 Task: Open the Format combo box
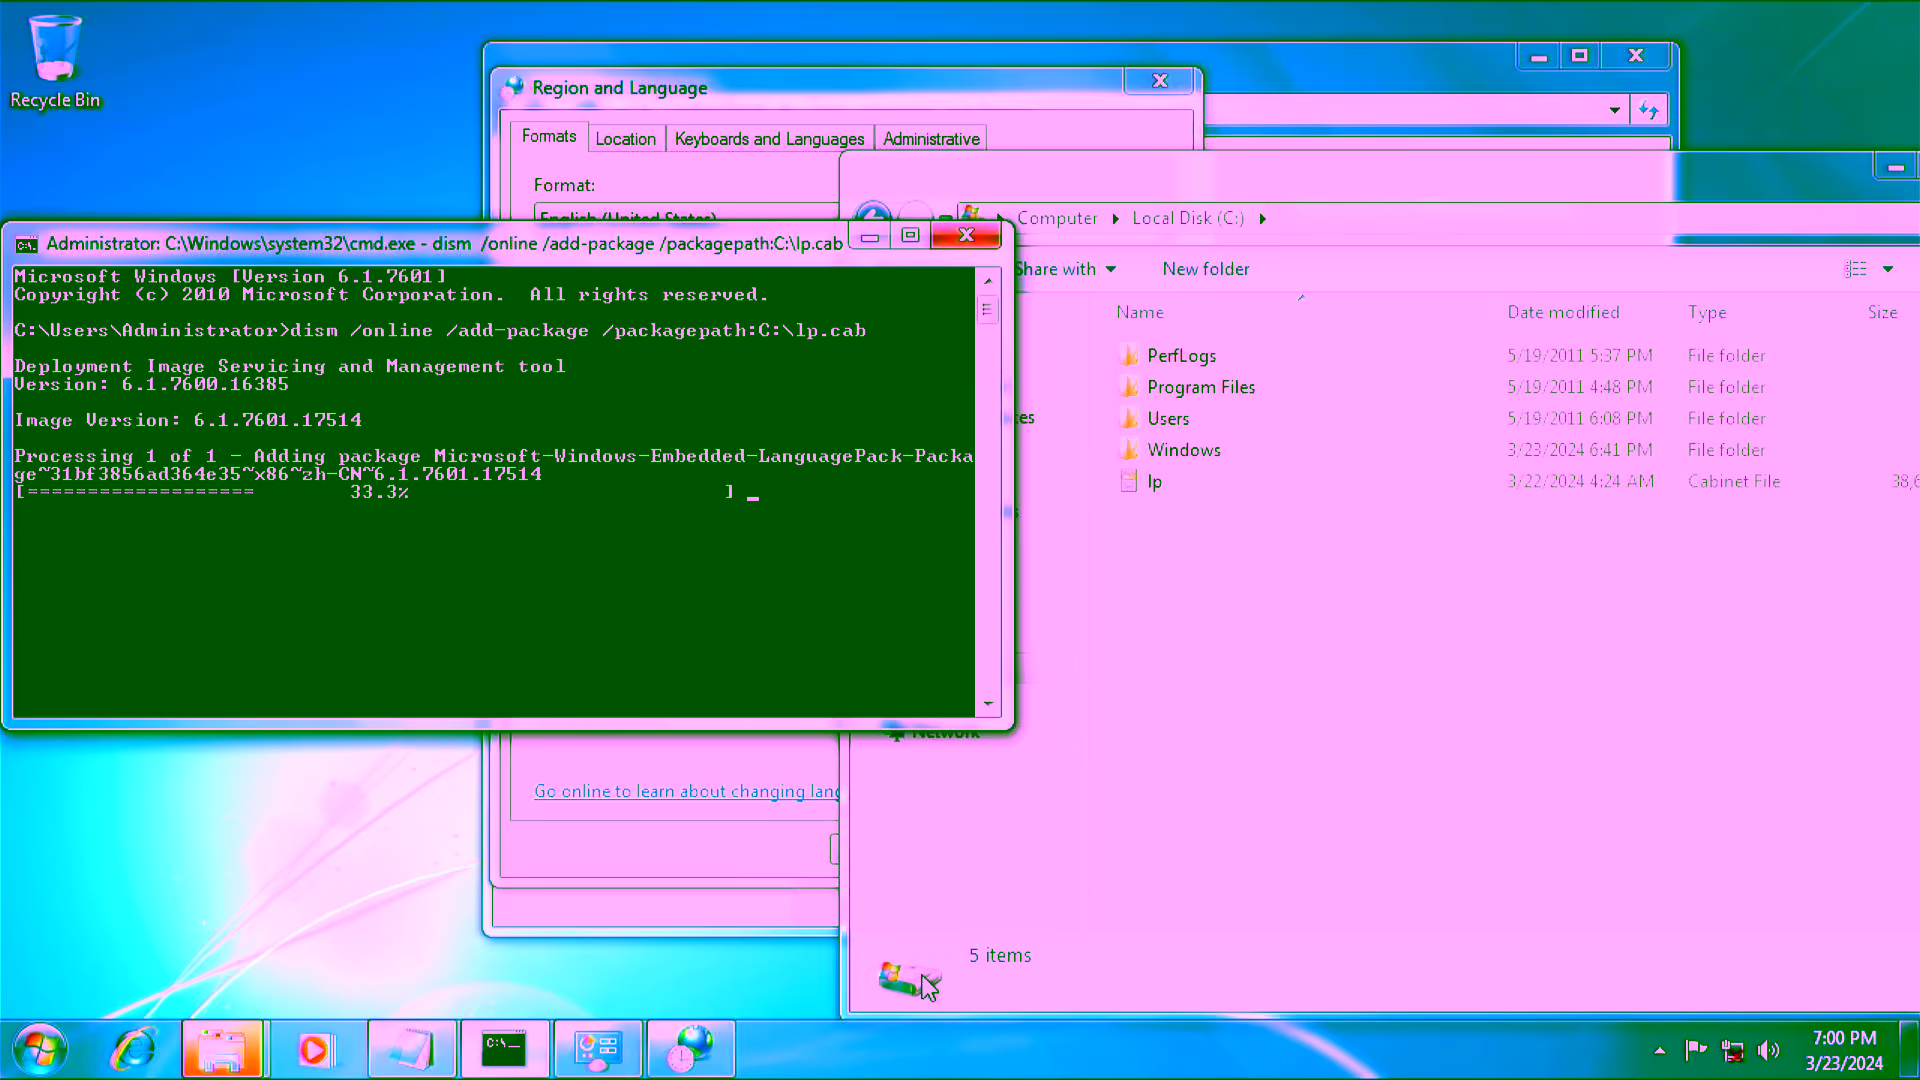pos(686,213)
